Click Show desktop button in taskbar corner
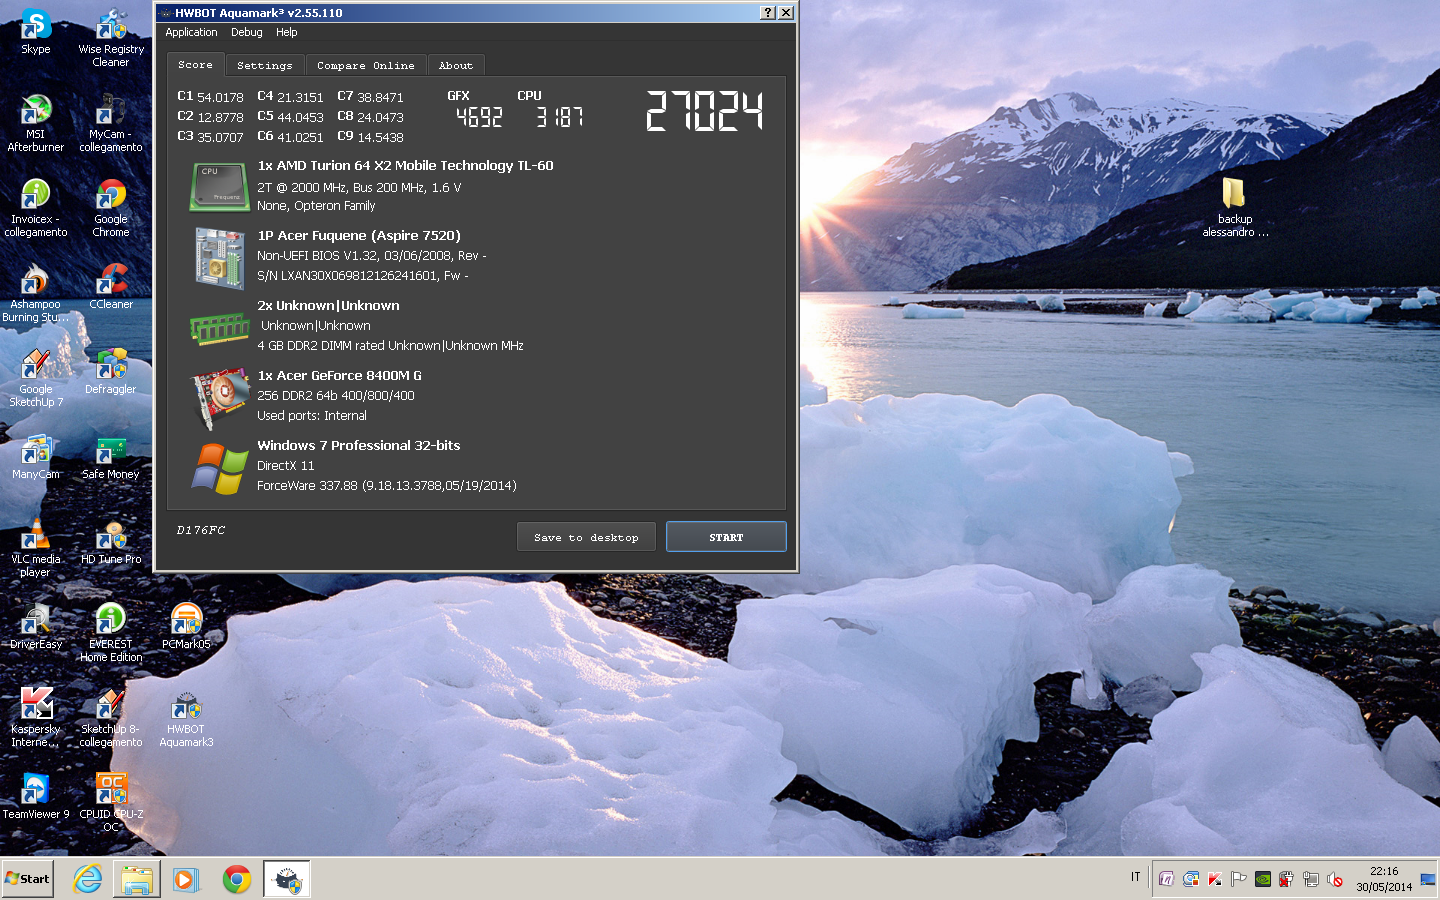Viewport: 1440px width, 900px height. pyautogui.click(x=1428, y=879)
